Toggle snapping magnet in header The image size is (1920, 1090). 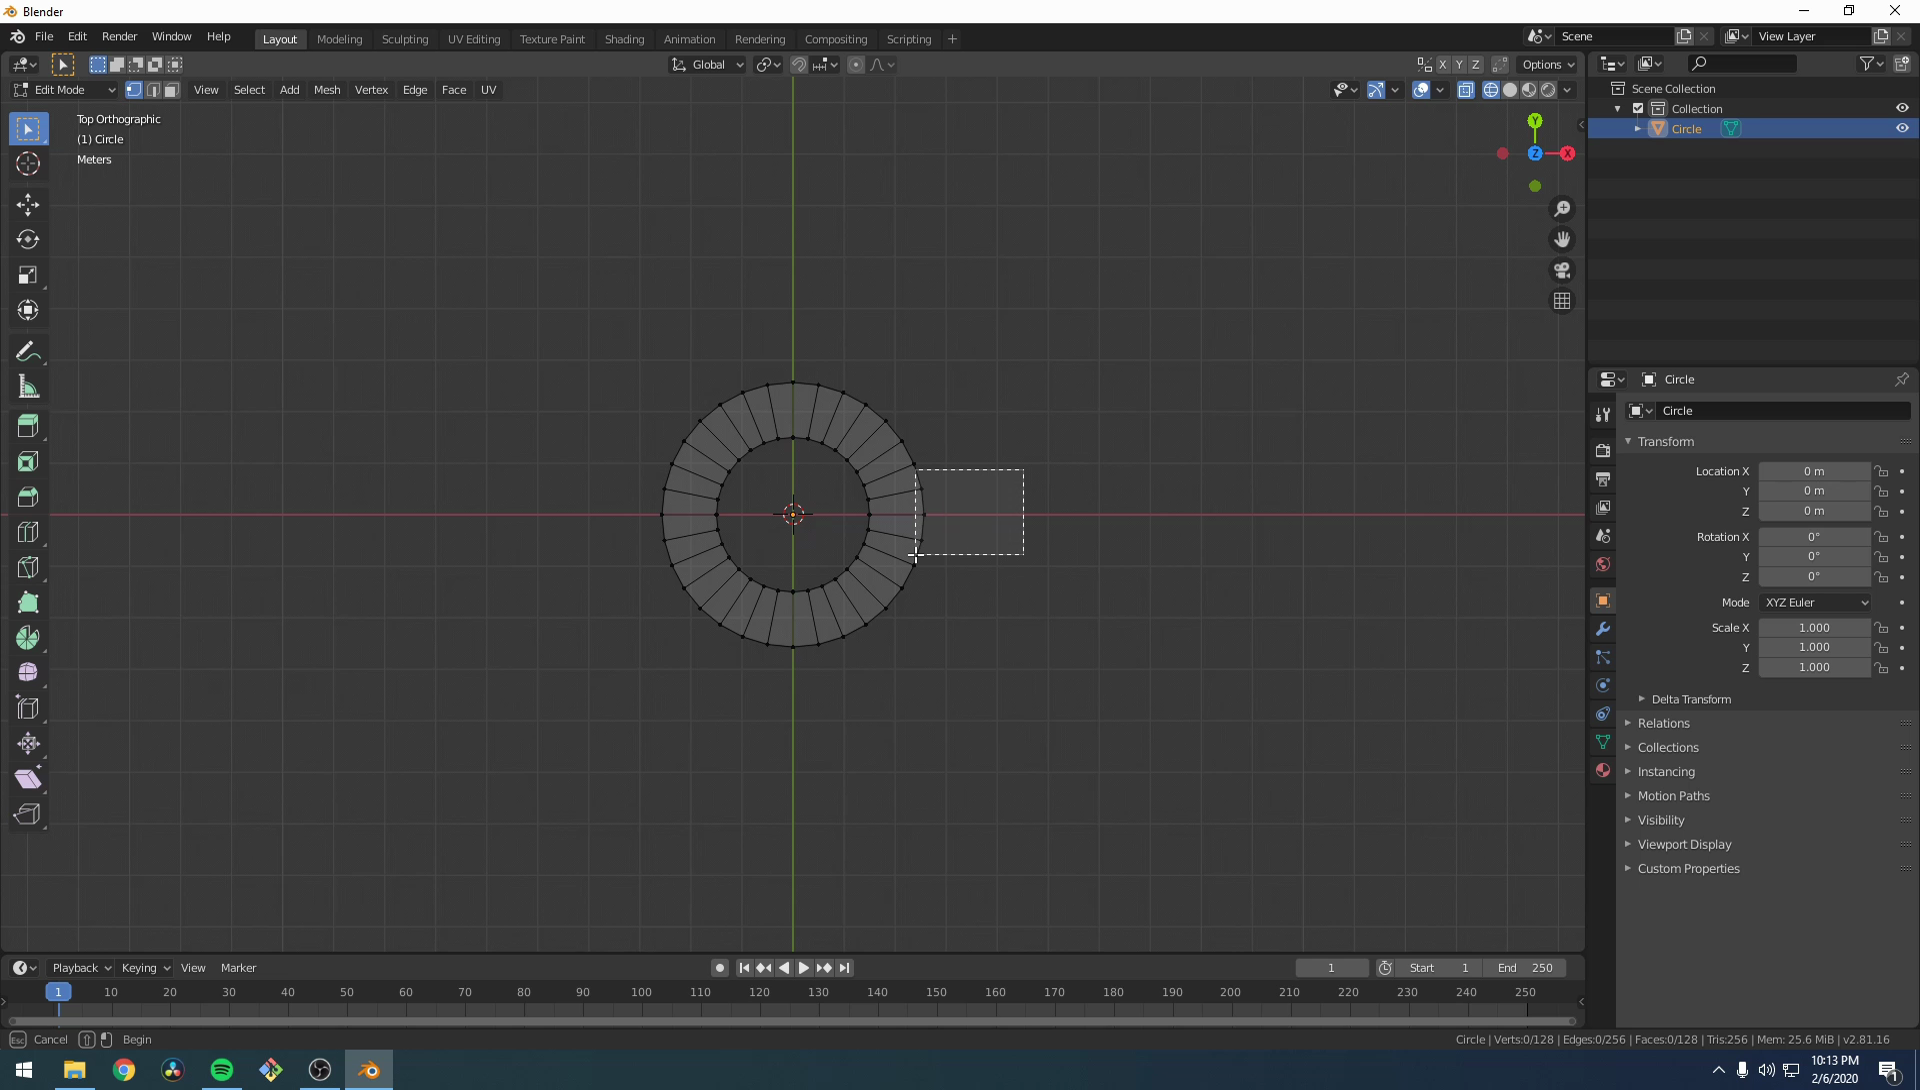[799, 65]
